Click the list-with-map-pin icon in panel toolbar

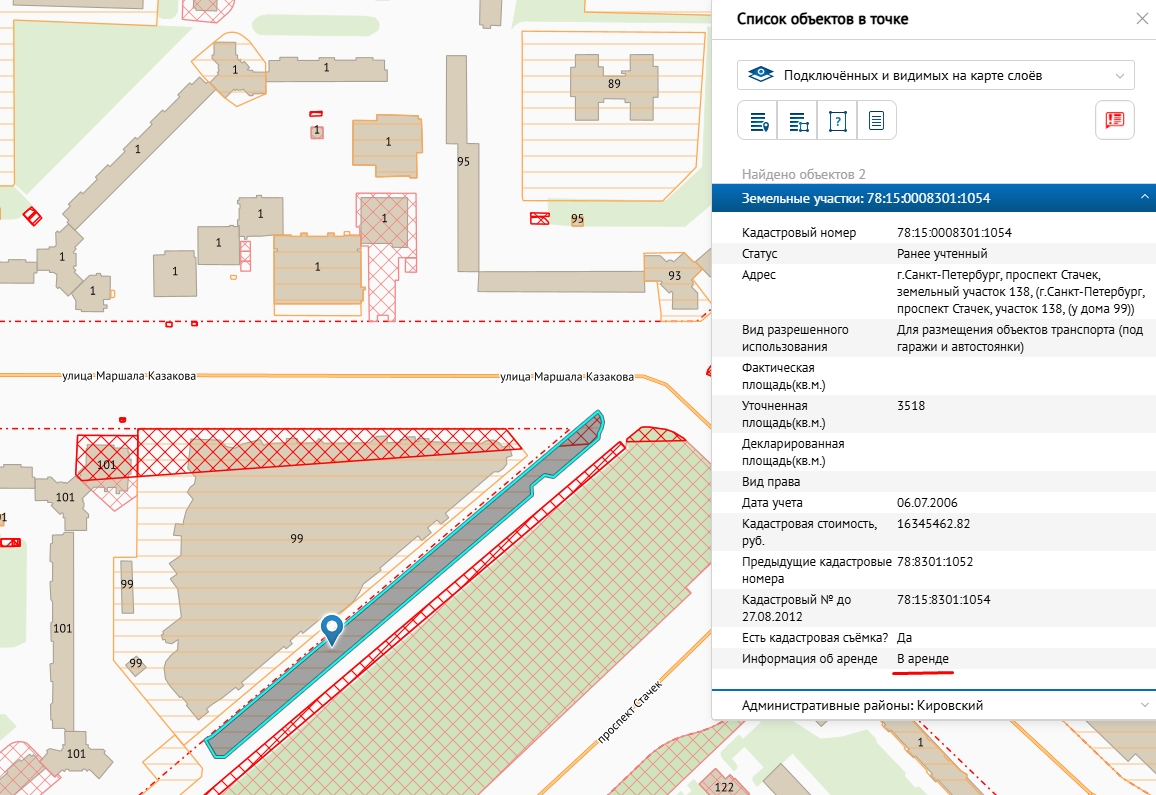click(x=757, y=120)
